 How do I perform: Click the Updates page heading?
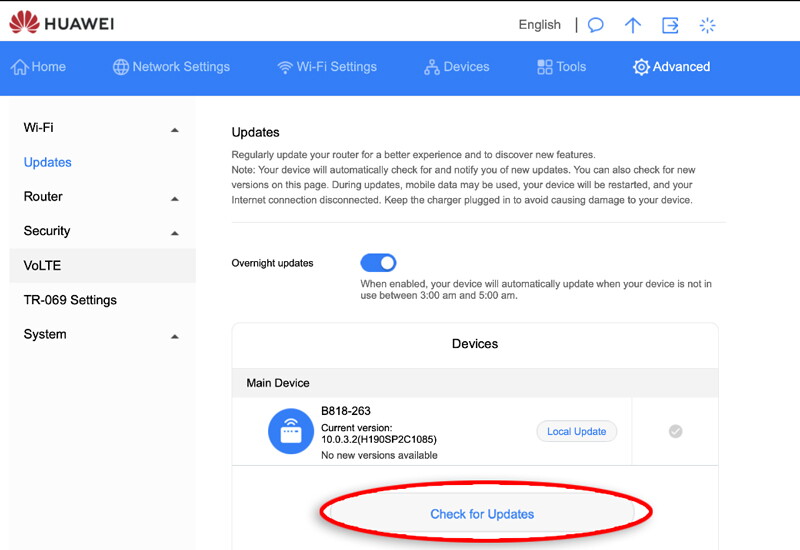256,132
